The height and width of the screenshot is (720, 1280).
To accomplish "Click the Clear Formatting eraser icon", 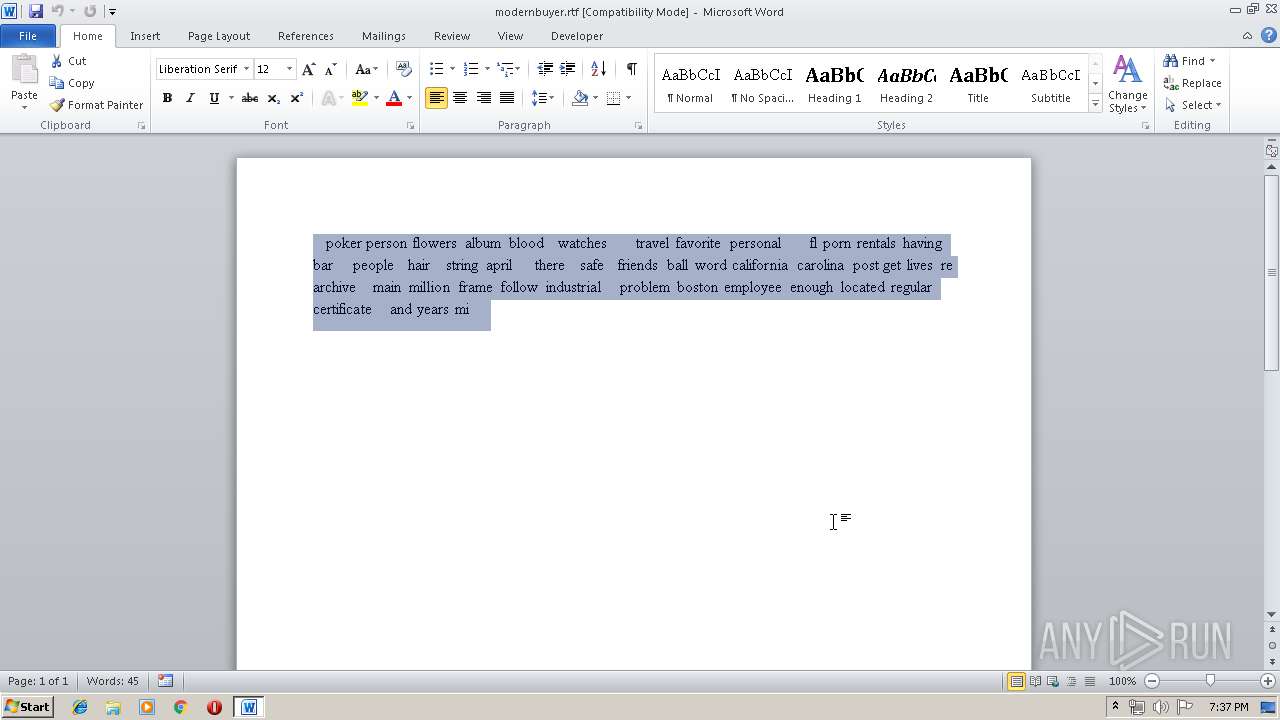I will 404,69.
